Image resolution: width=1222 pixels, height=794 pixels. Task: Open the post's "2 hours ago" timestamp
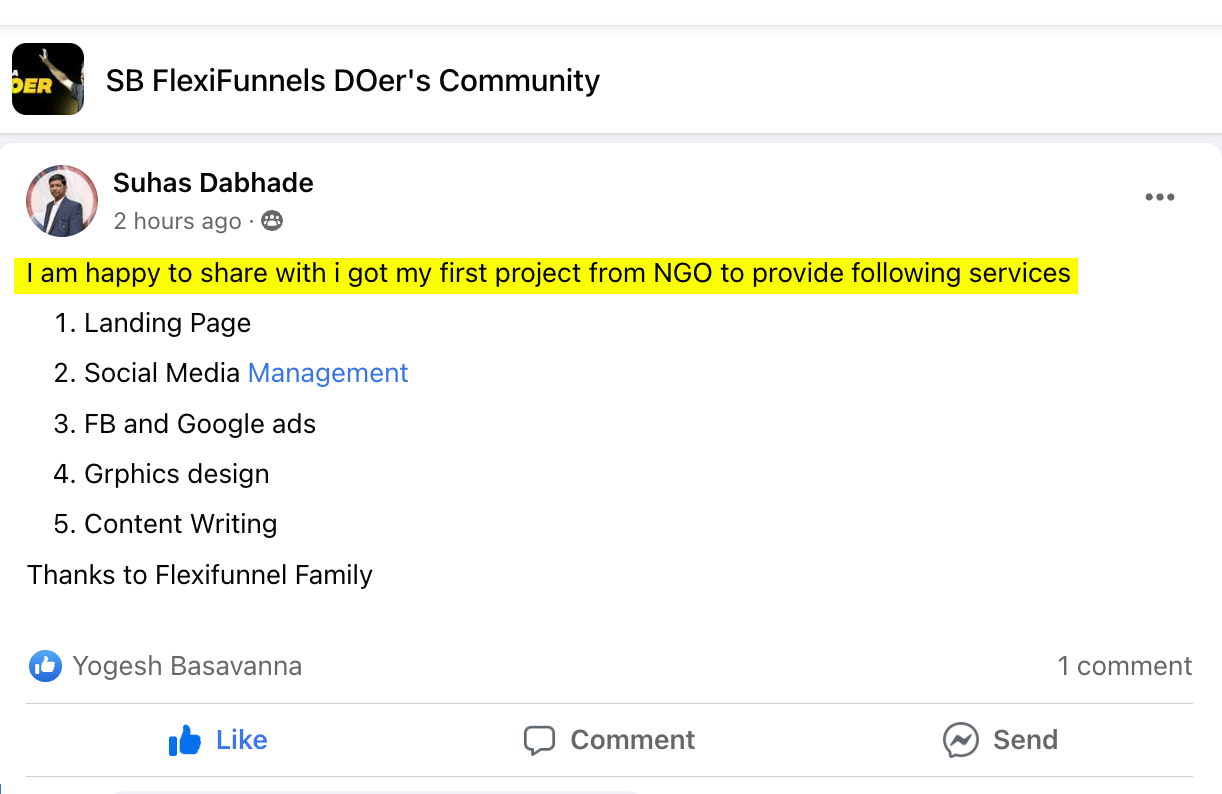[x=177, y=221]
